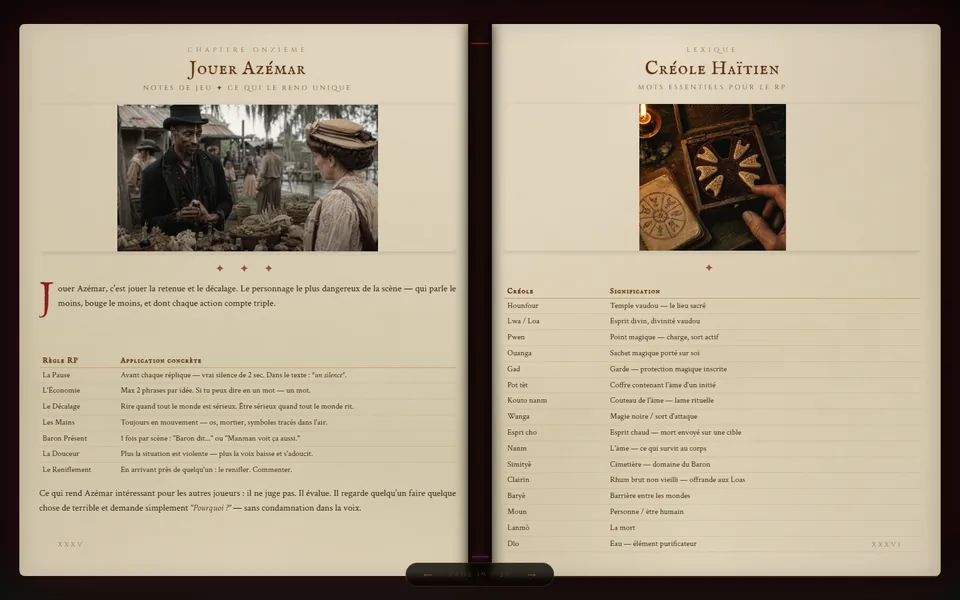Select the 'Gad' lexicon entry
Viewport: 960px width, 600px height.
pos(712,369)
